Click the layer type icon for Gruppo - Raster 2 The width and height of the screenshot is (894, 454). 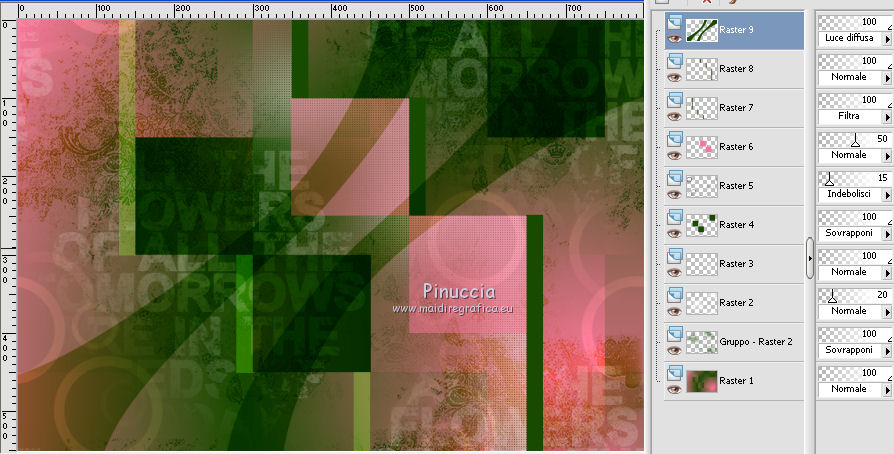click(x=674, y=334)
